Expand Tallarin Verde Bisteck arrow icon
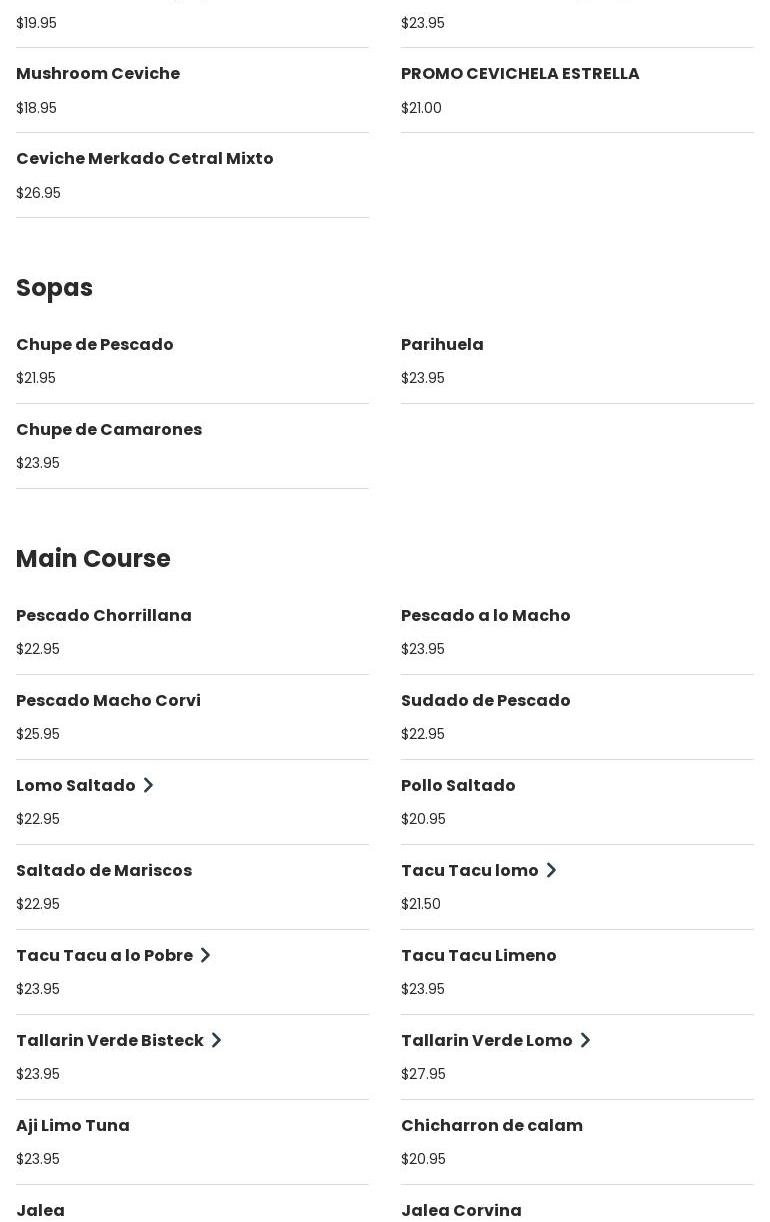The image size is (770, 1222). (216, 1041)
